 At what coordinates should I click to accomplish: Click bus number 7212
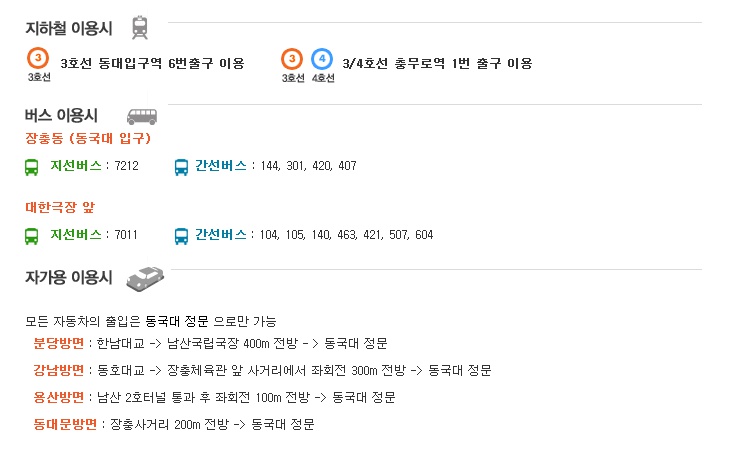(x=126, y=166)
